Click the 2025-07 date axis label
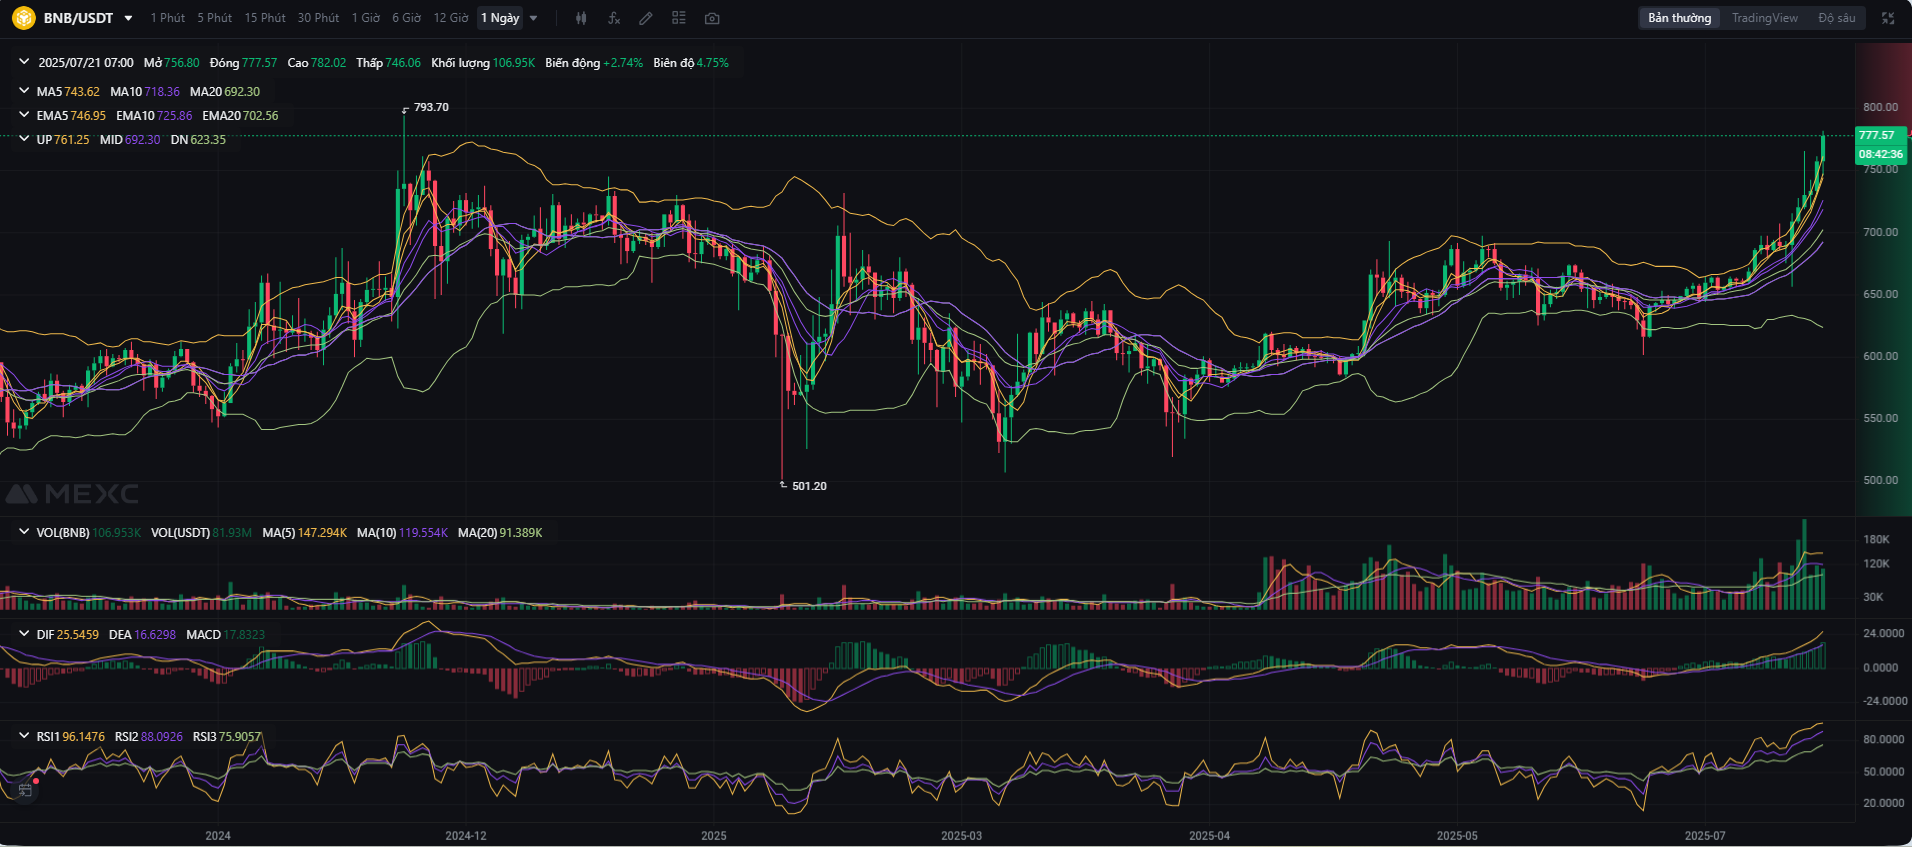Viewport: 1912px width, 847px height. click(x=1705, y=835)
